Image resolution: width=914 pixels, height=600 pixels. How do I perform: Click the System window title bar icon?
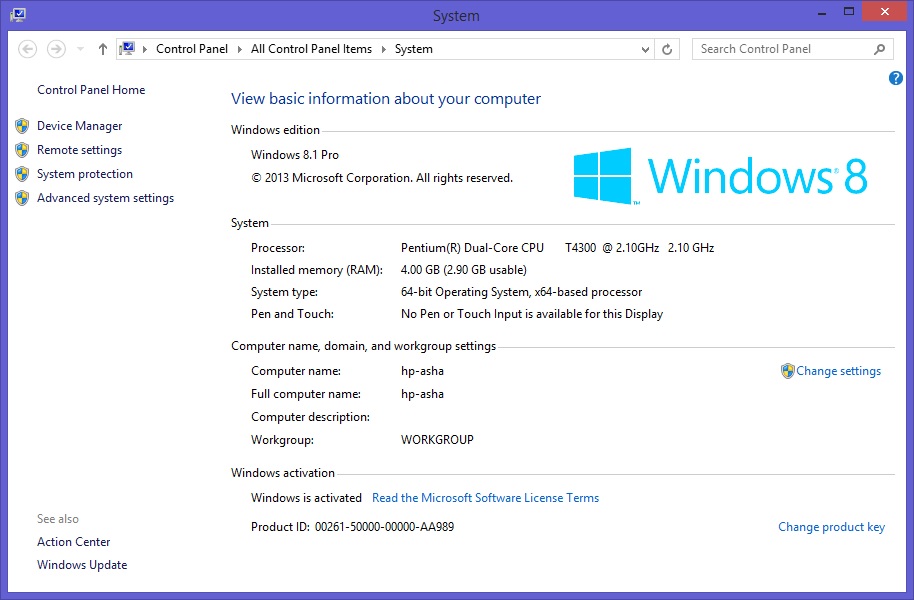17,15
